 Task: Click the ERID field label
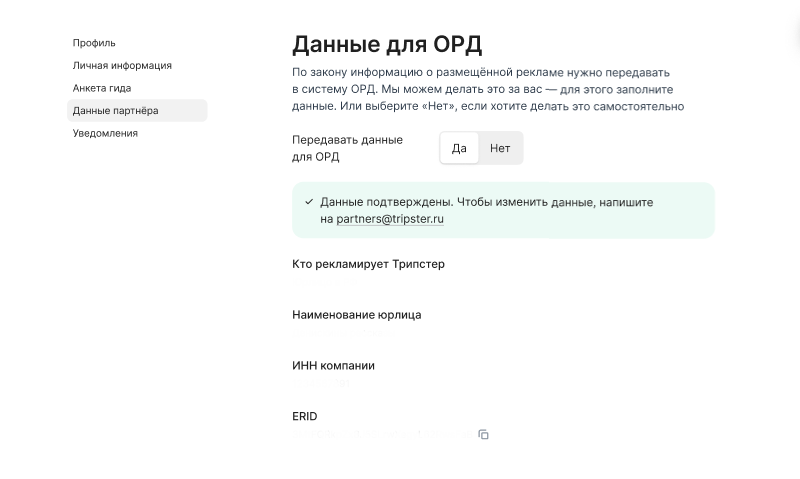pos(304,416)
